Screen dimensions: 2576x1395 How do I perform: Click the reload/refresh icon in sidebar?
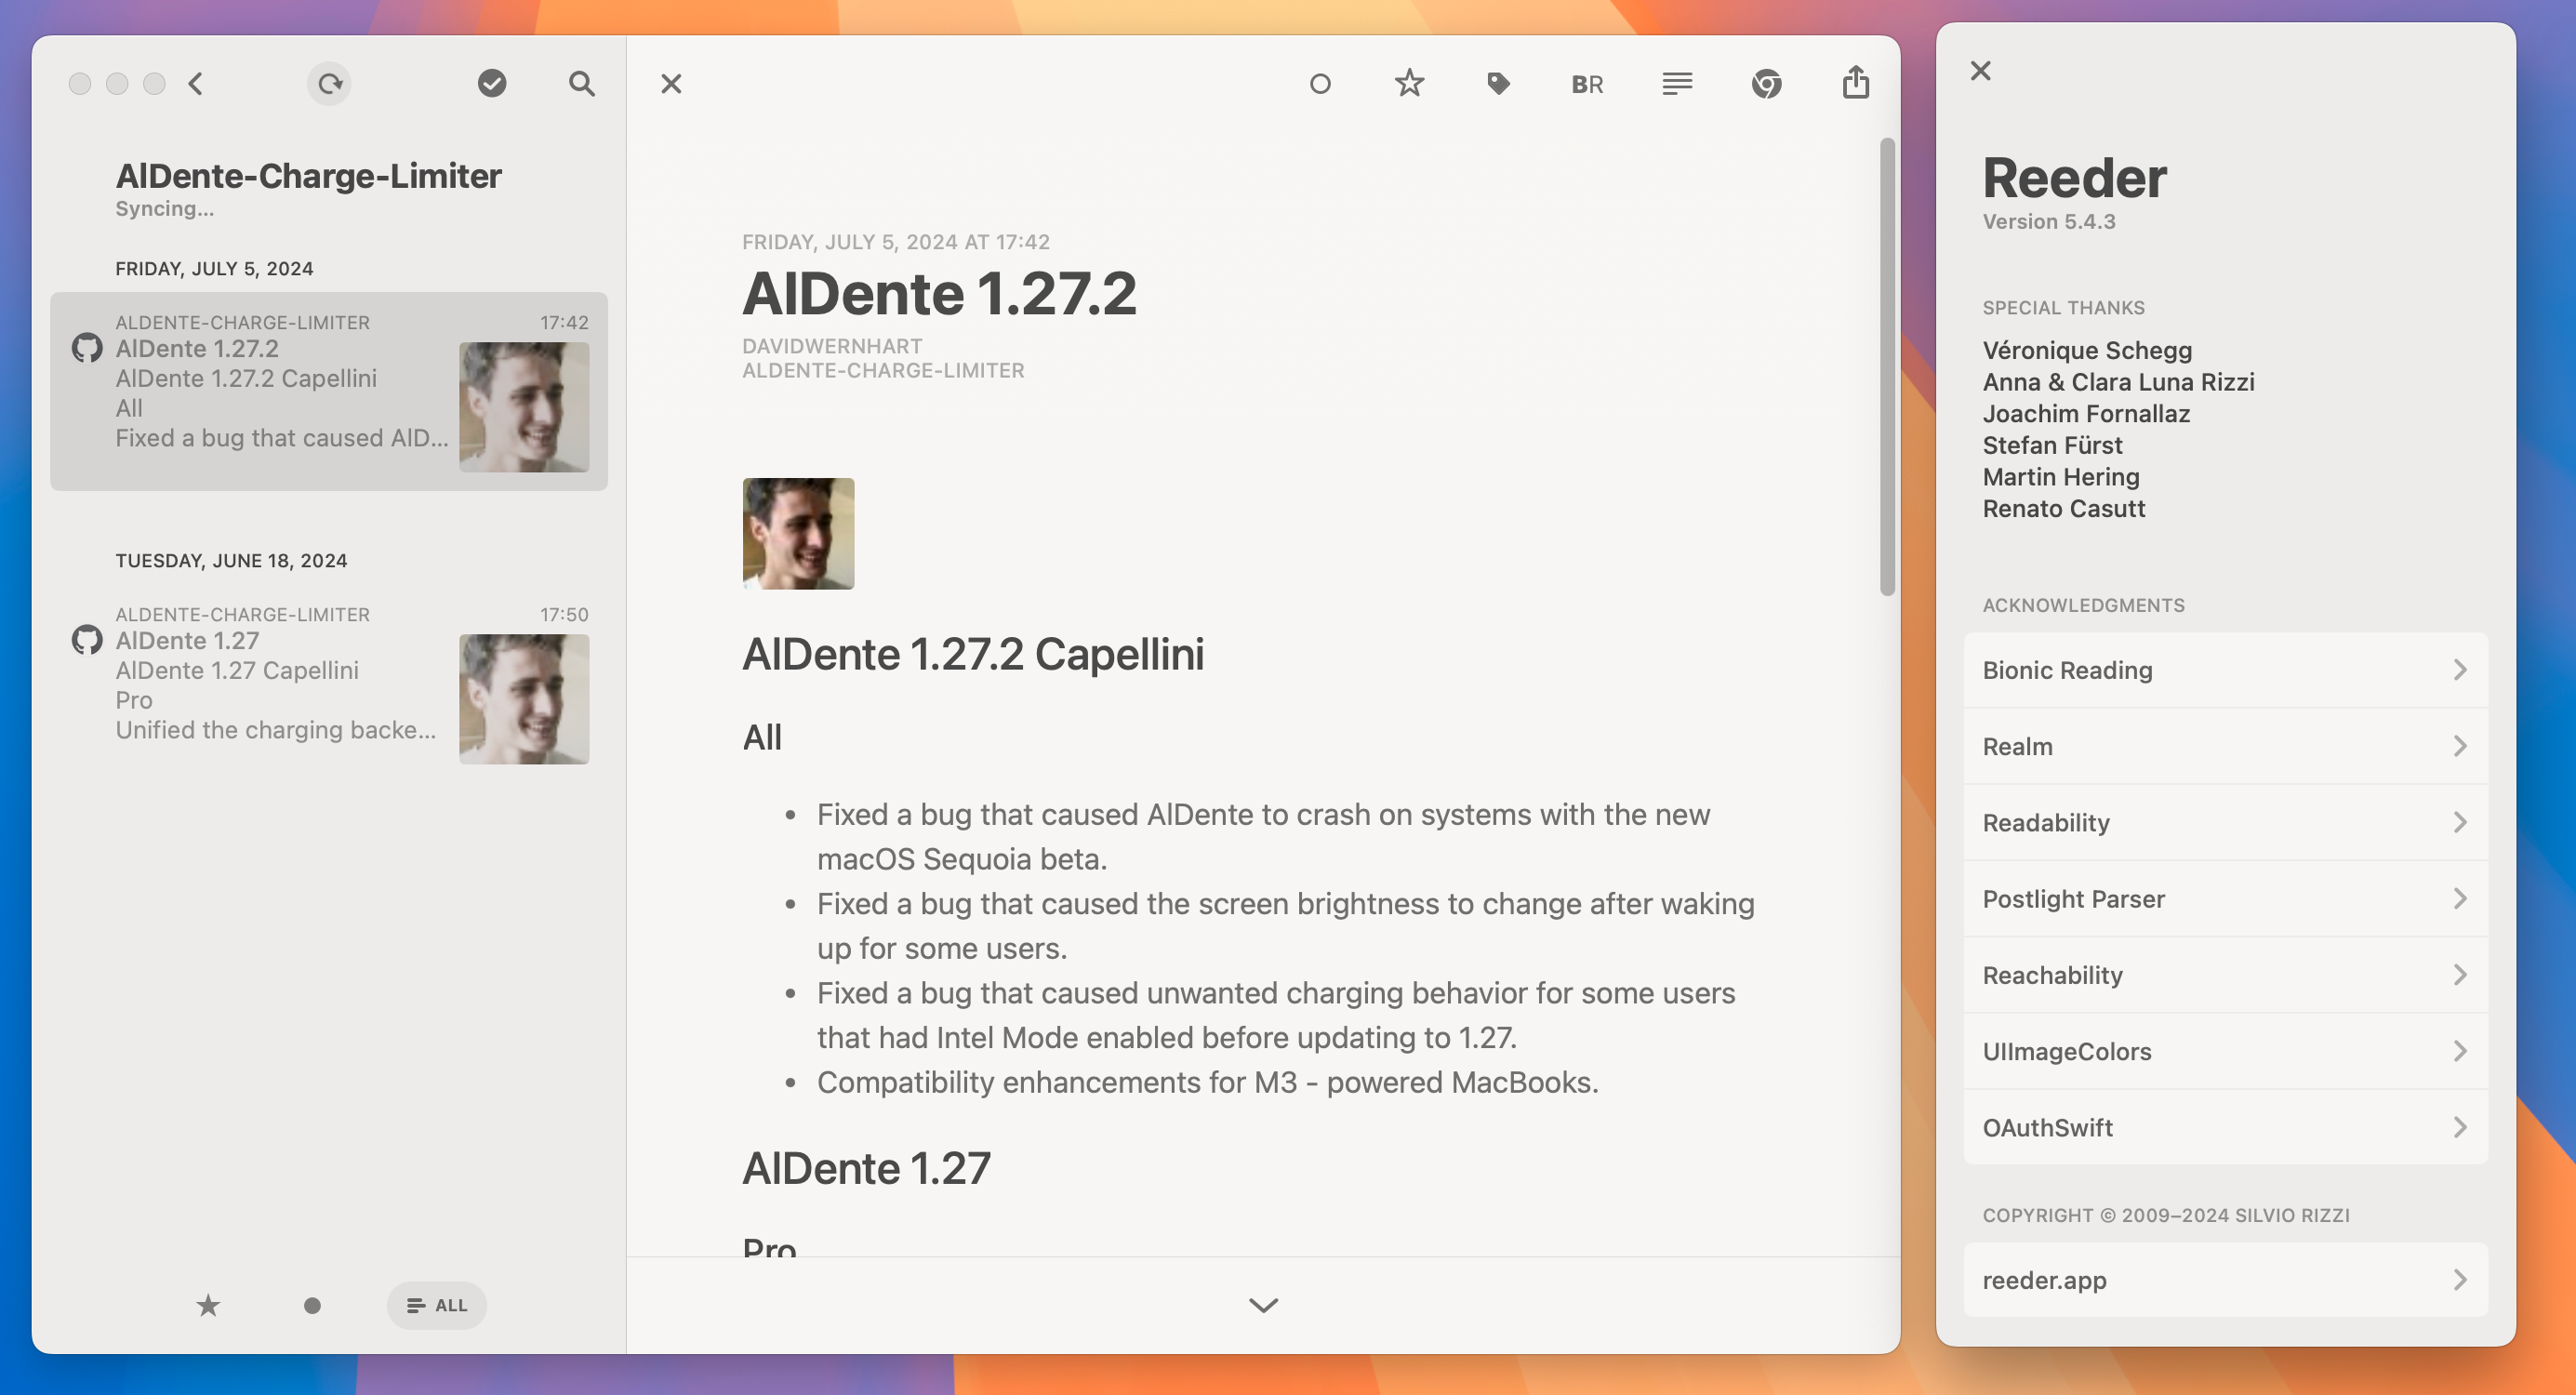(x=330, y=83)
